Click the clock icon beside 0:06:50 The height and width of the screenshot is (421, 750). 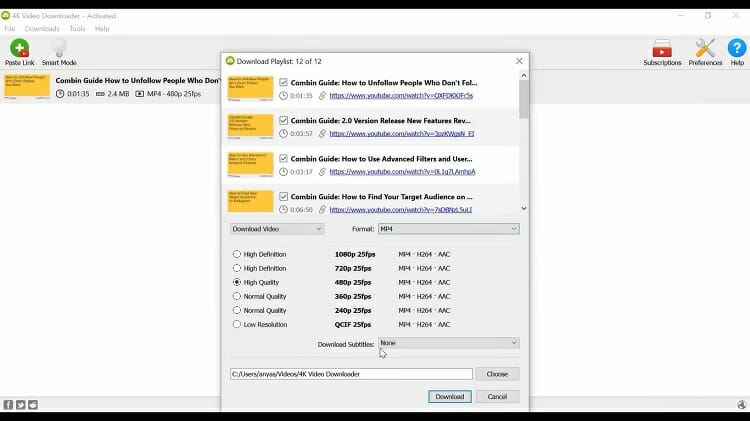point(283,210)
